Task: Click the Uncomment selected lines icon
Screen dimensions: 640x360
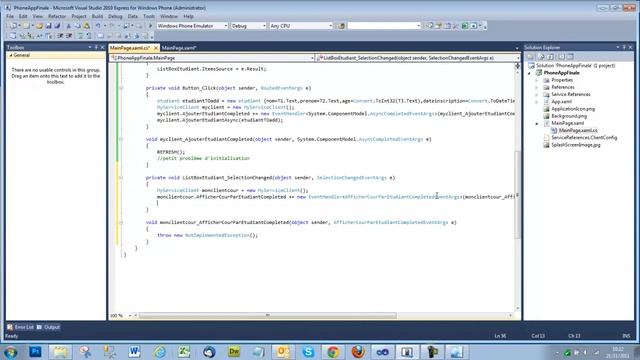Action: point(88,36)
